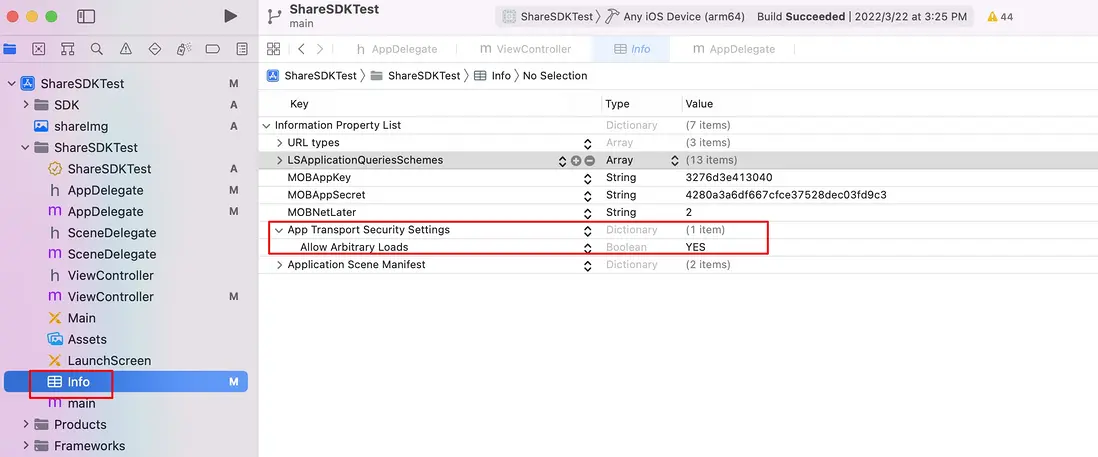Go back with the editor's back arrow
The height and width of the screenshot is (457, 1098).
[x=301, y=49]
